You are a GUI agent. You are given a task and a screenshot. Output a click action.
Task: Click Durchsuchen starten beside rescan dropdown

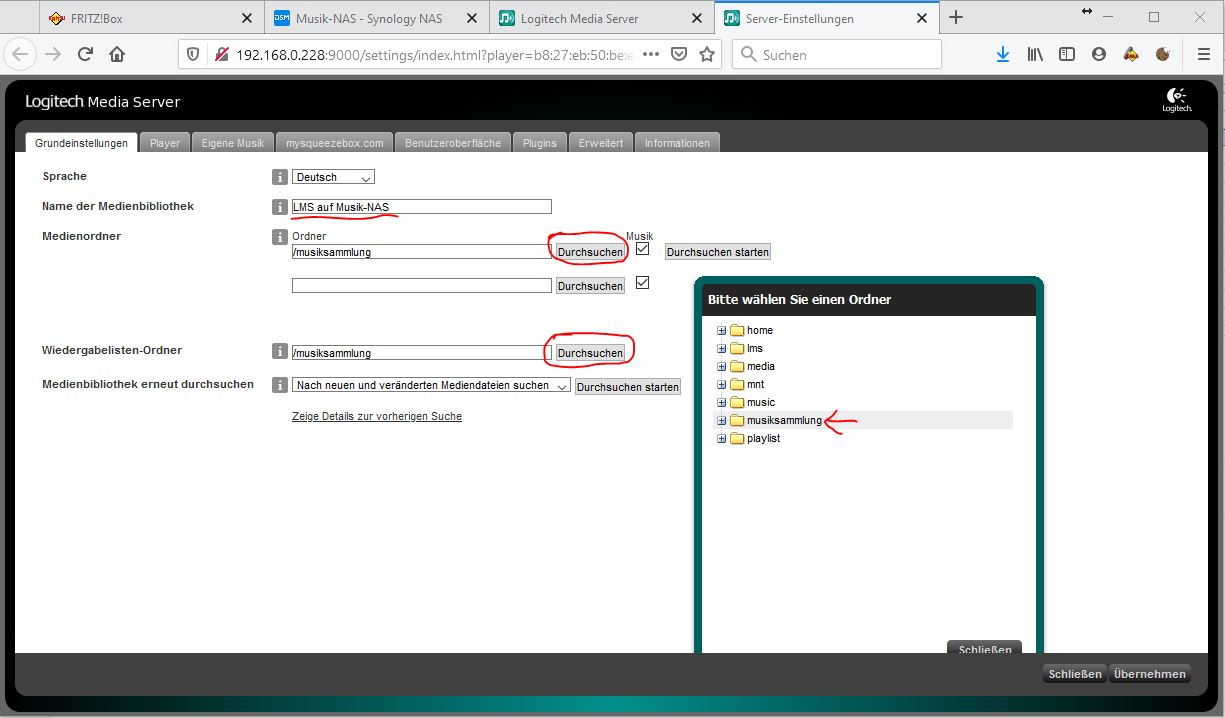[x=628, y=387]
